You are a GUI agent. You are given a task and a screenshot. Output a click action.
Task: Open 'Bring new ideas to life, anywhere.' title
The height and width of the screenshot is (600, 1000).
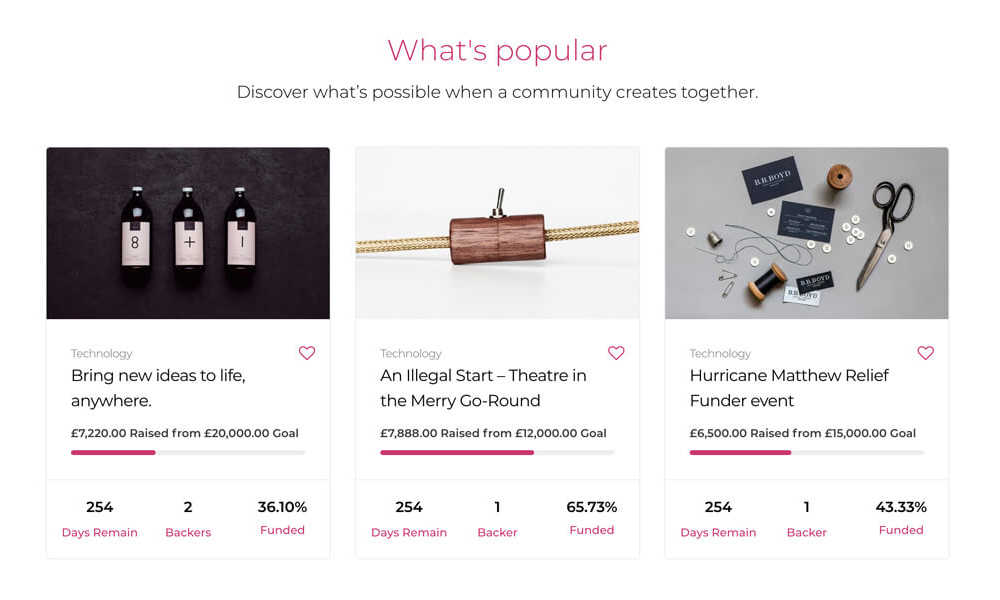point(158,388)
